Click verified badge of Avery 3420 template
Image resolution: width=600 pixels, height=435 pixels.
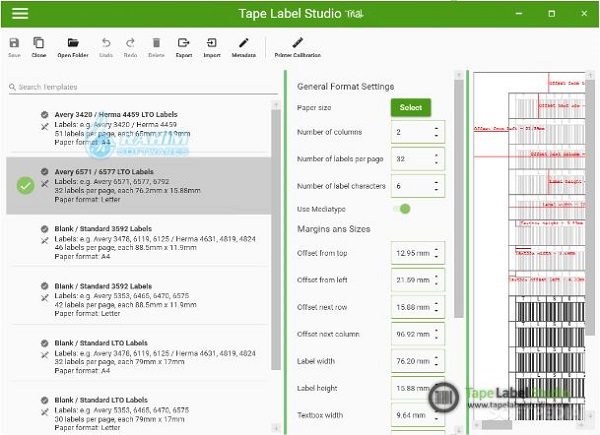(x=45, y=114)
